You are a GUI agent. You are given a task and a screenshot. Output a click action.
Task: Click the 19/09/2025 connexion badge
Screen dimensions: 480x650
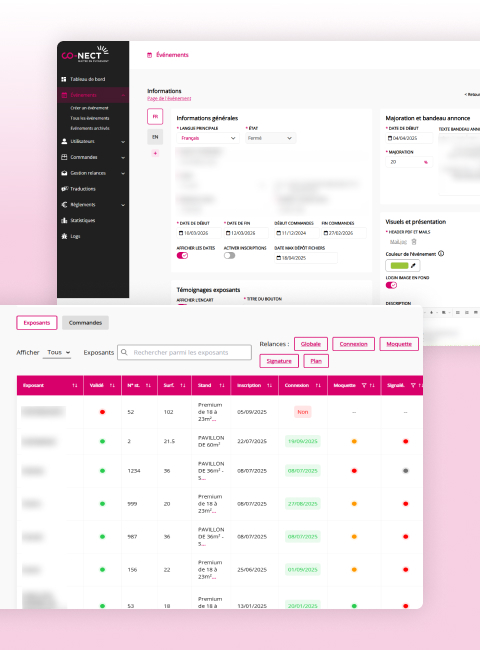(303, 441)
